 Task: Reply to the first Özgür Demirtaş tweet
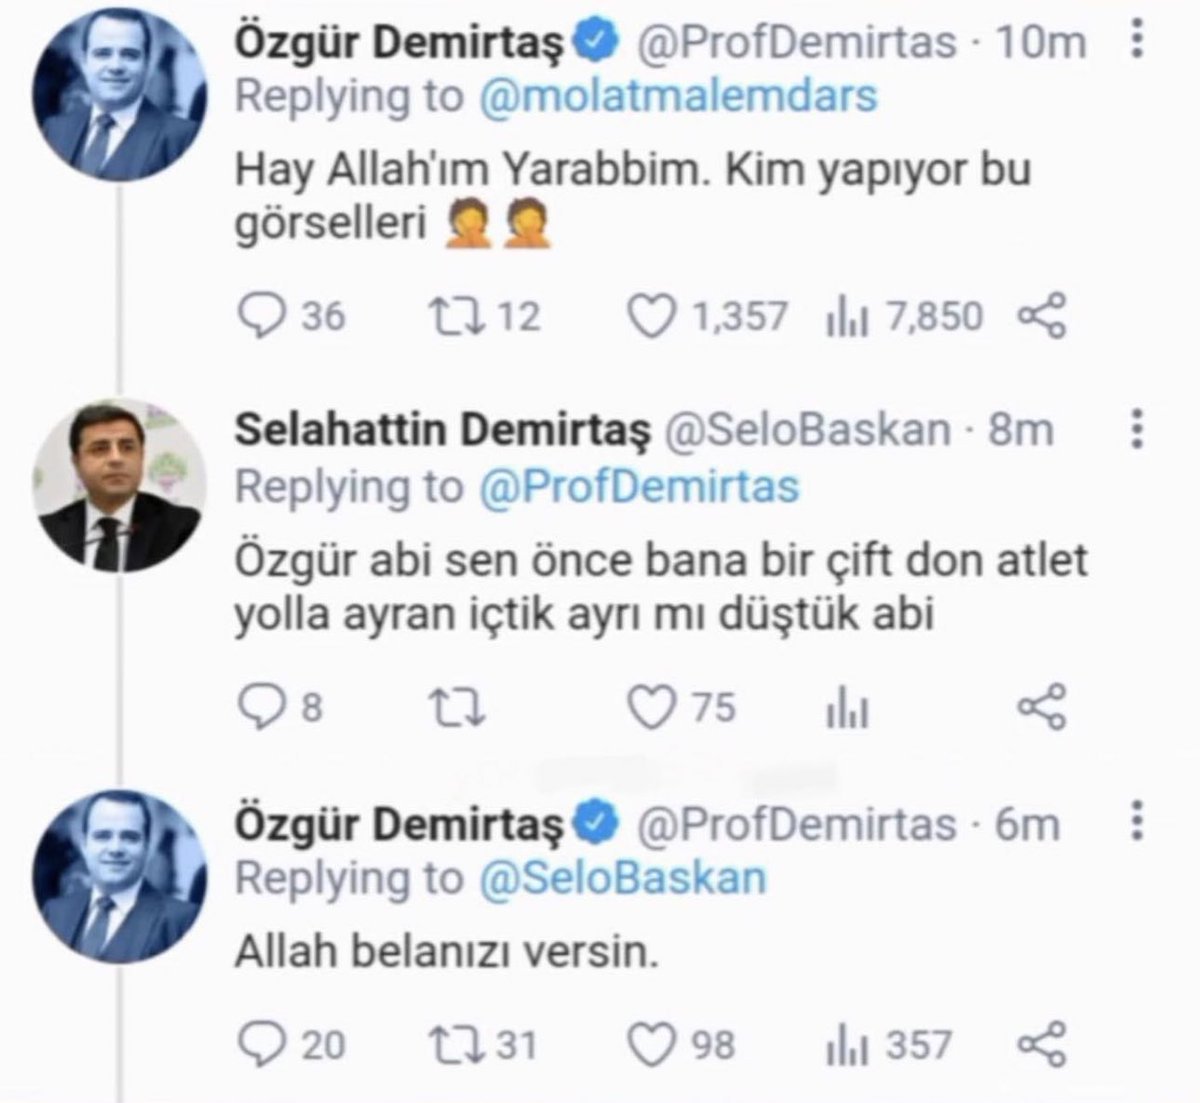(x=265, y=316)
